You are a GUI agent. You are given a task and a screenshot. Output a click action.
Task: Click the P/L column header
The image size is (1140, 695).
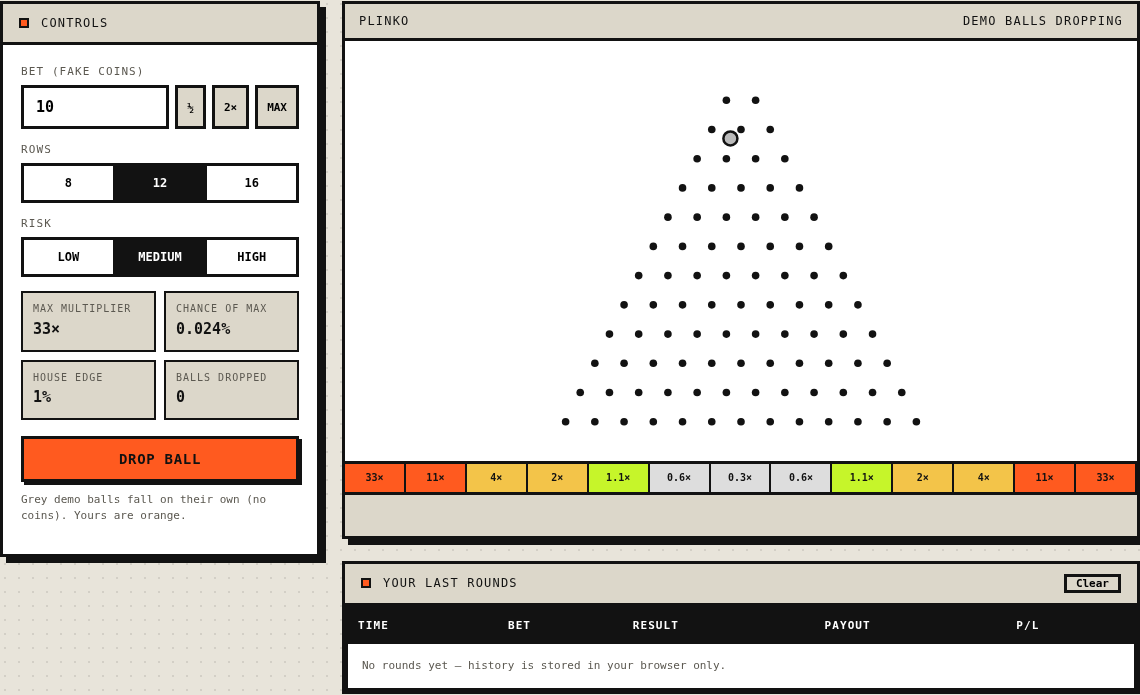click(x=1027, y=625)
